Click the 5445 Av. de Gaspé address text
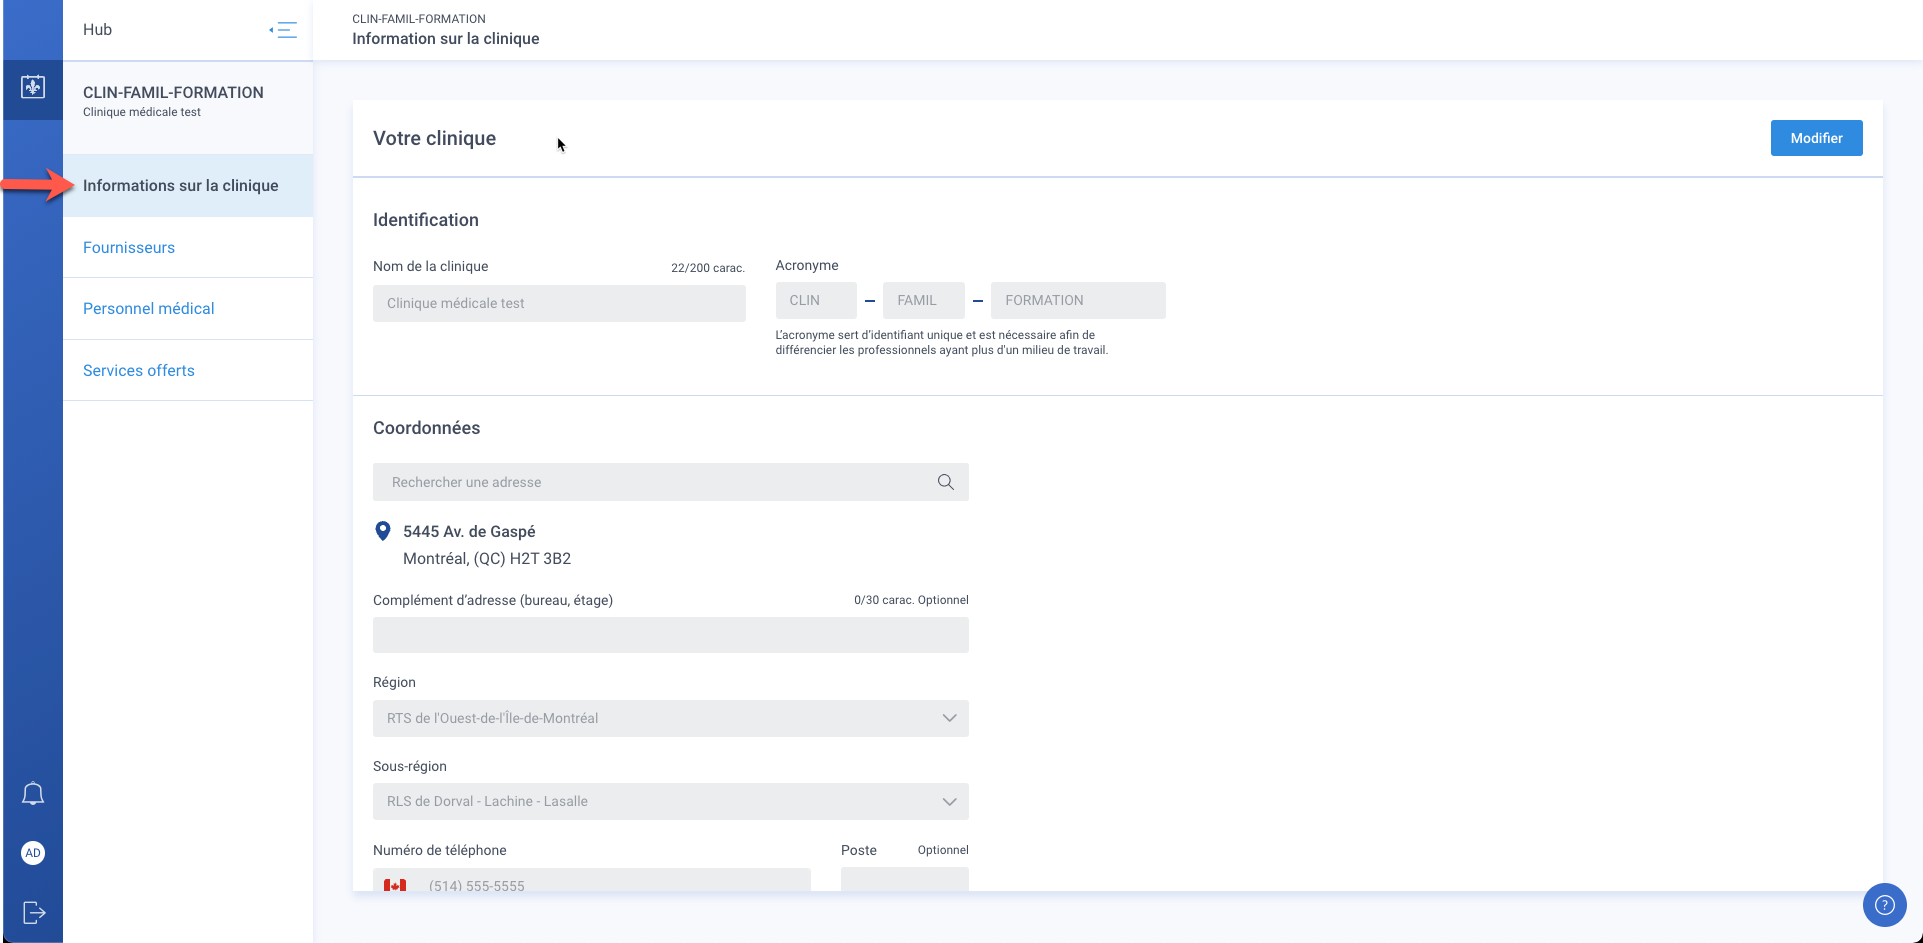Viewport: 1923px width, 943px height. coord(469,532)
